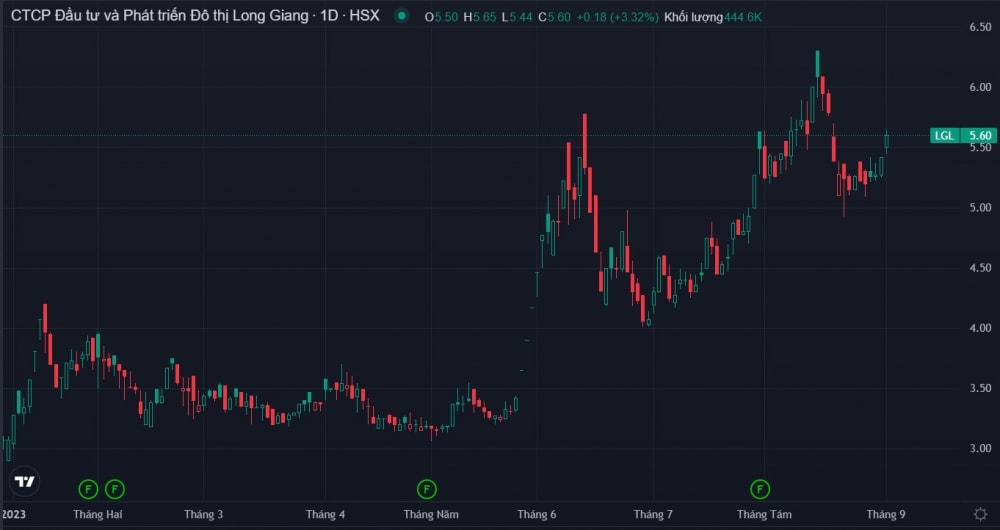
Task: Click the Tháng 3 time axis label
Action: click(x=203, y=514)
